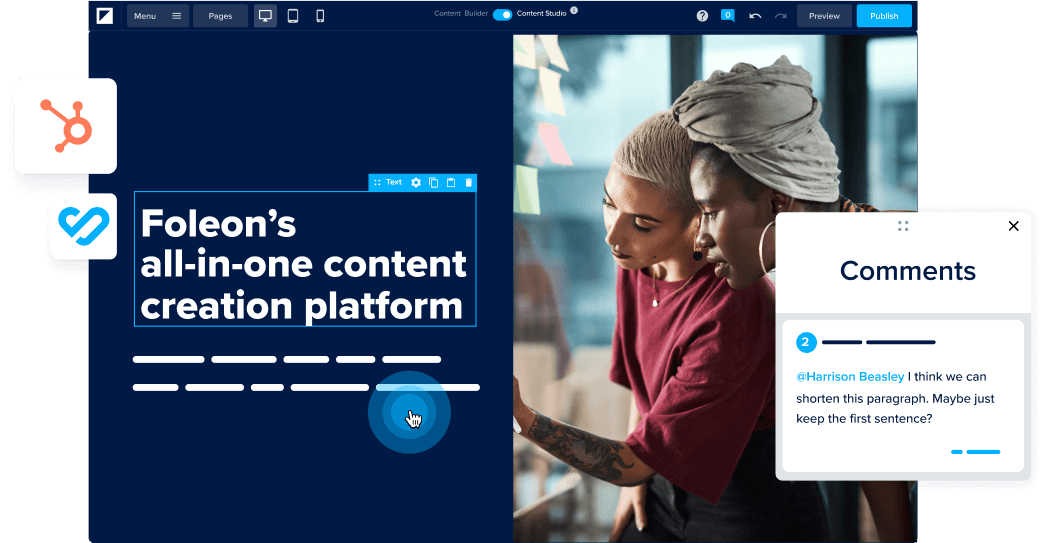Toggle Content Builder / Content Studio switch
The width and height of the screenshot is (1045, 543).
click(502, 15)
